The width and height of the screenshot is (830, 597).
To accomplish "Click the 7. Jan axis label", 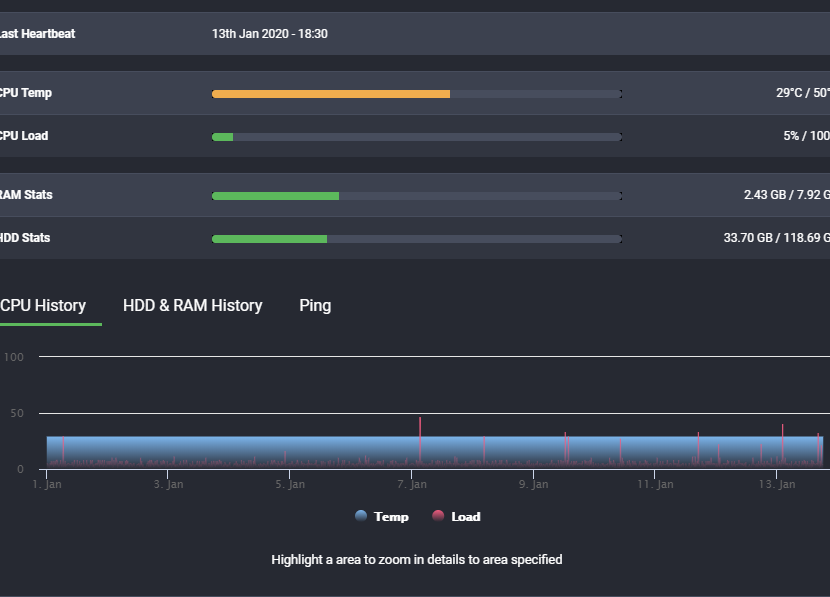I will (412, 484).
